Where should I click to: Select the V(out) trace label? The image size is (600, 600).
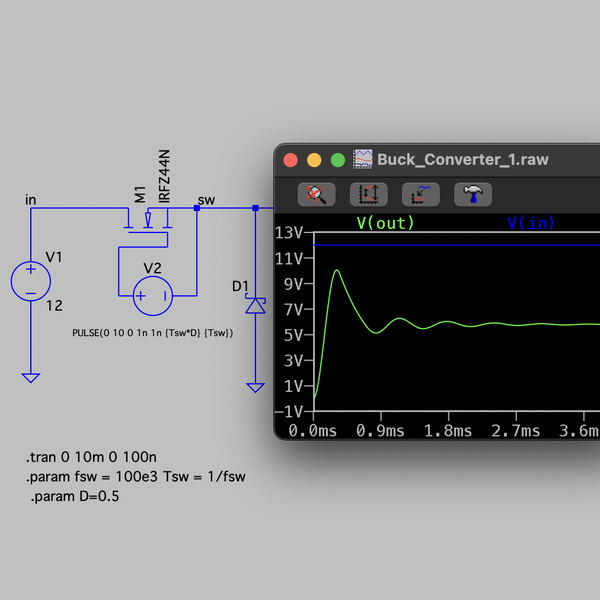click(x=385, y=223)
